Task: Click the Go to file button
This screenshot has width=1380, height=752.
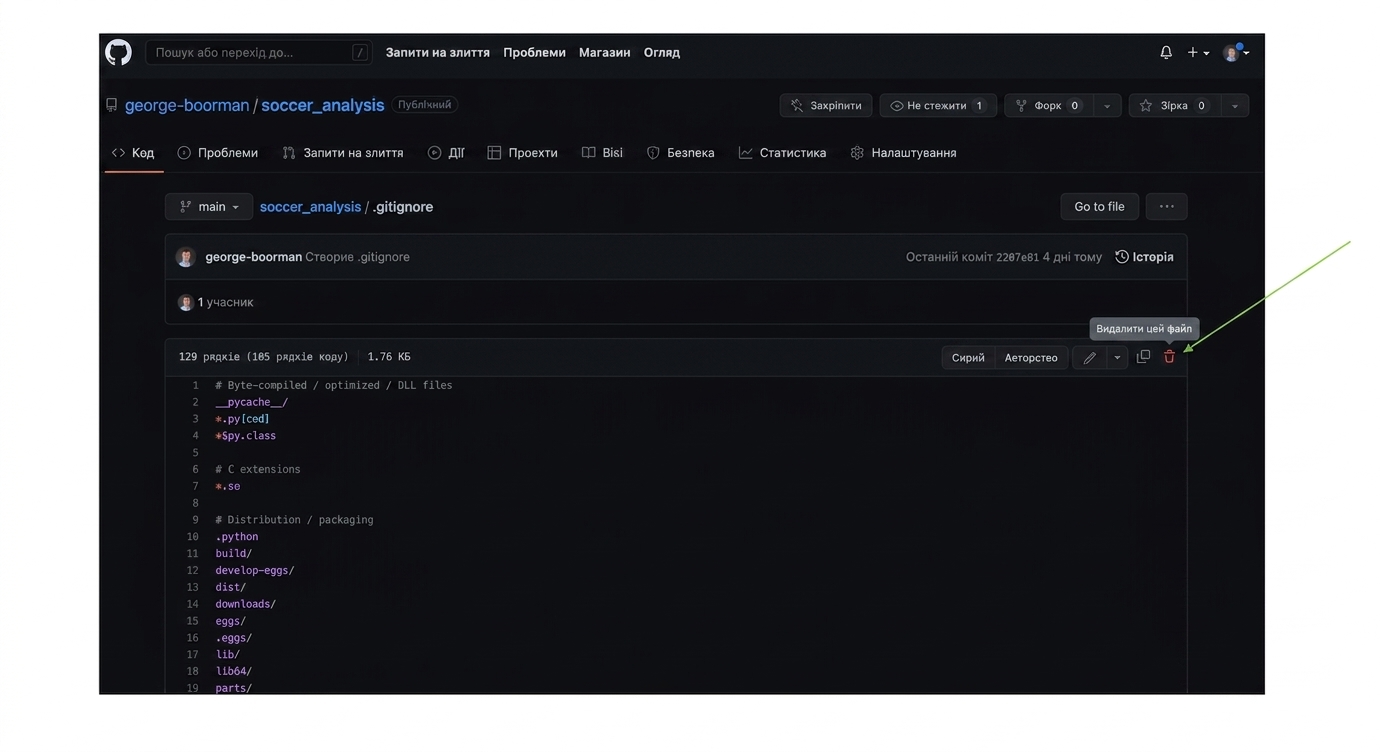Action: (x=1099, y=207)
